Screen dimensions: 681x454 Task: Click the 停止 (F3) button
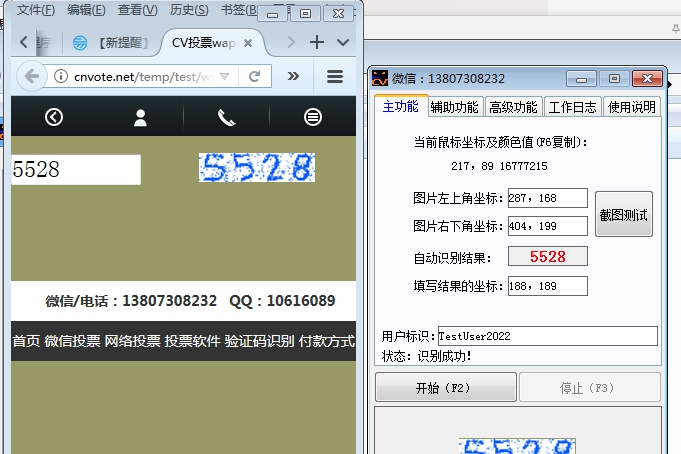point(590,387)
